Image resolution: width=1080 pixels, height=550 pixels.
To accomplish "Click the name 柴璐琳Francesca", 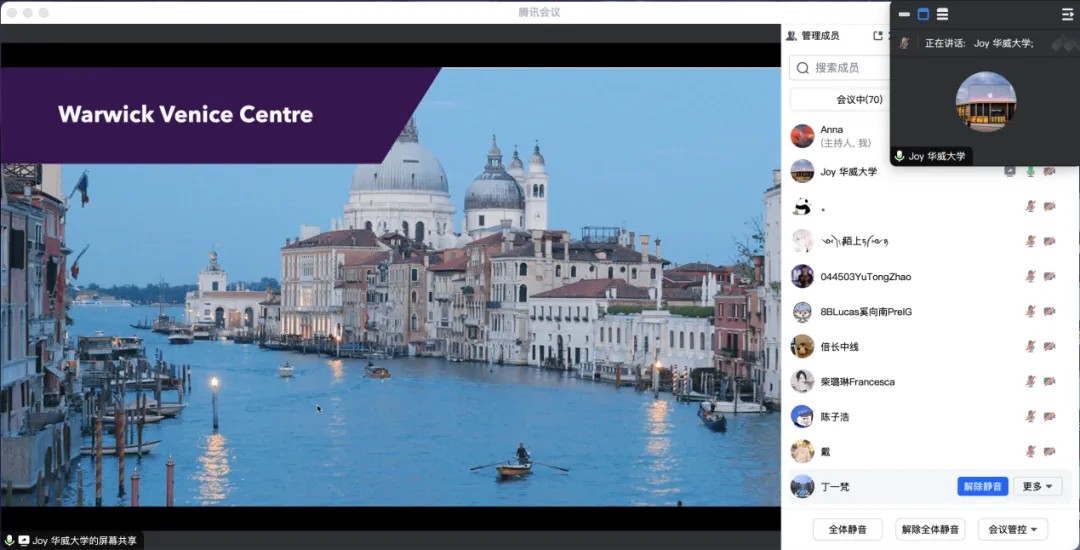I will pyautogui.click(x=858, y=381).
